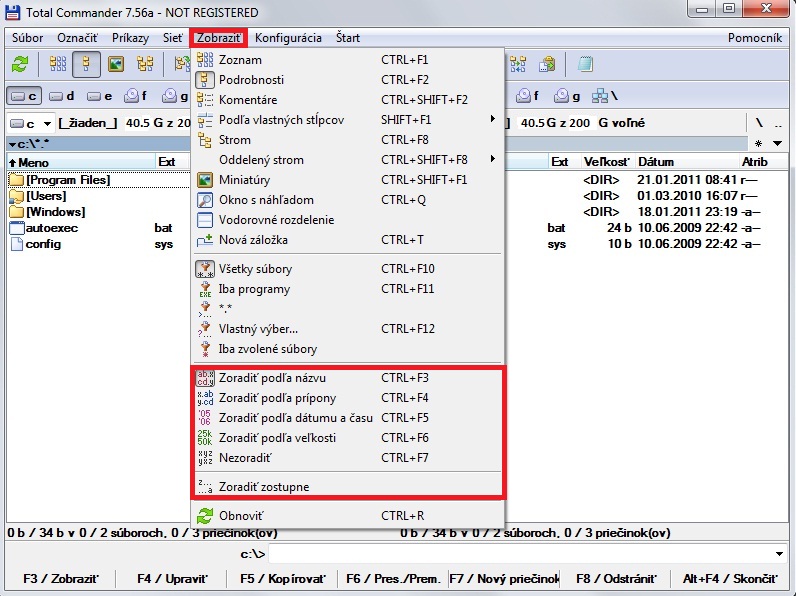
Task: Open command line history dropdown
Action: click(x=779, y=554)
